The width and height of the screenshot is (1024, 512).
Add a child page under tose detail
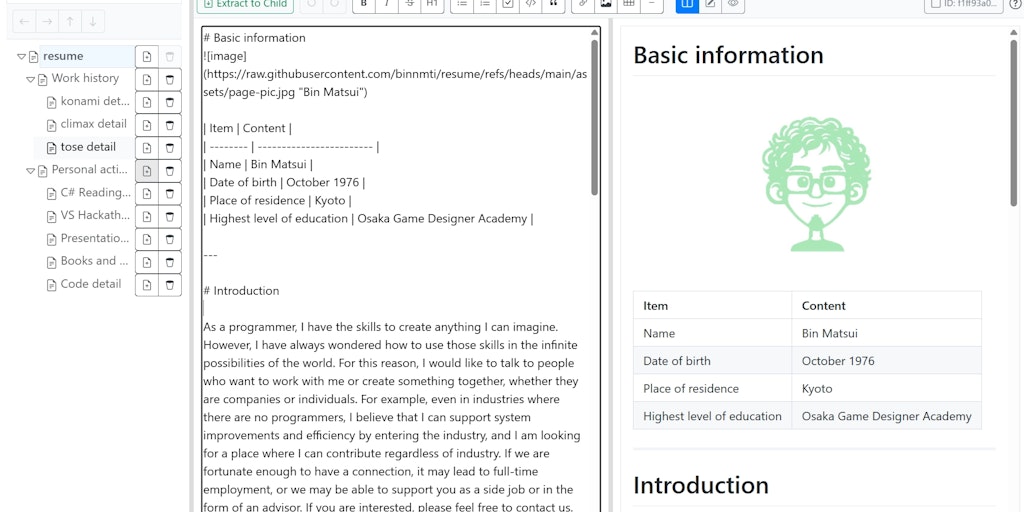click(147, 148)
